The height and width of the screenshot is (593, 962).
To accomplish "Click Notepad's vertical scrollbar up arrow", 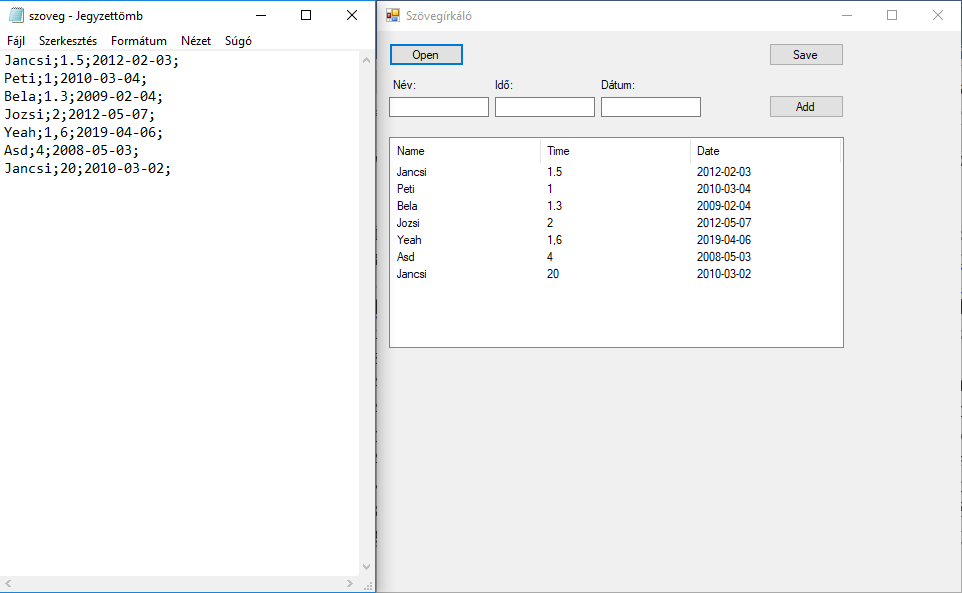I will (367, 60).
